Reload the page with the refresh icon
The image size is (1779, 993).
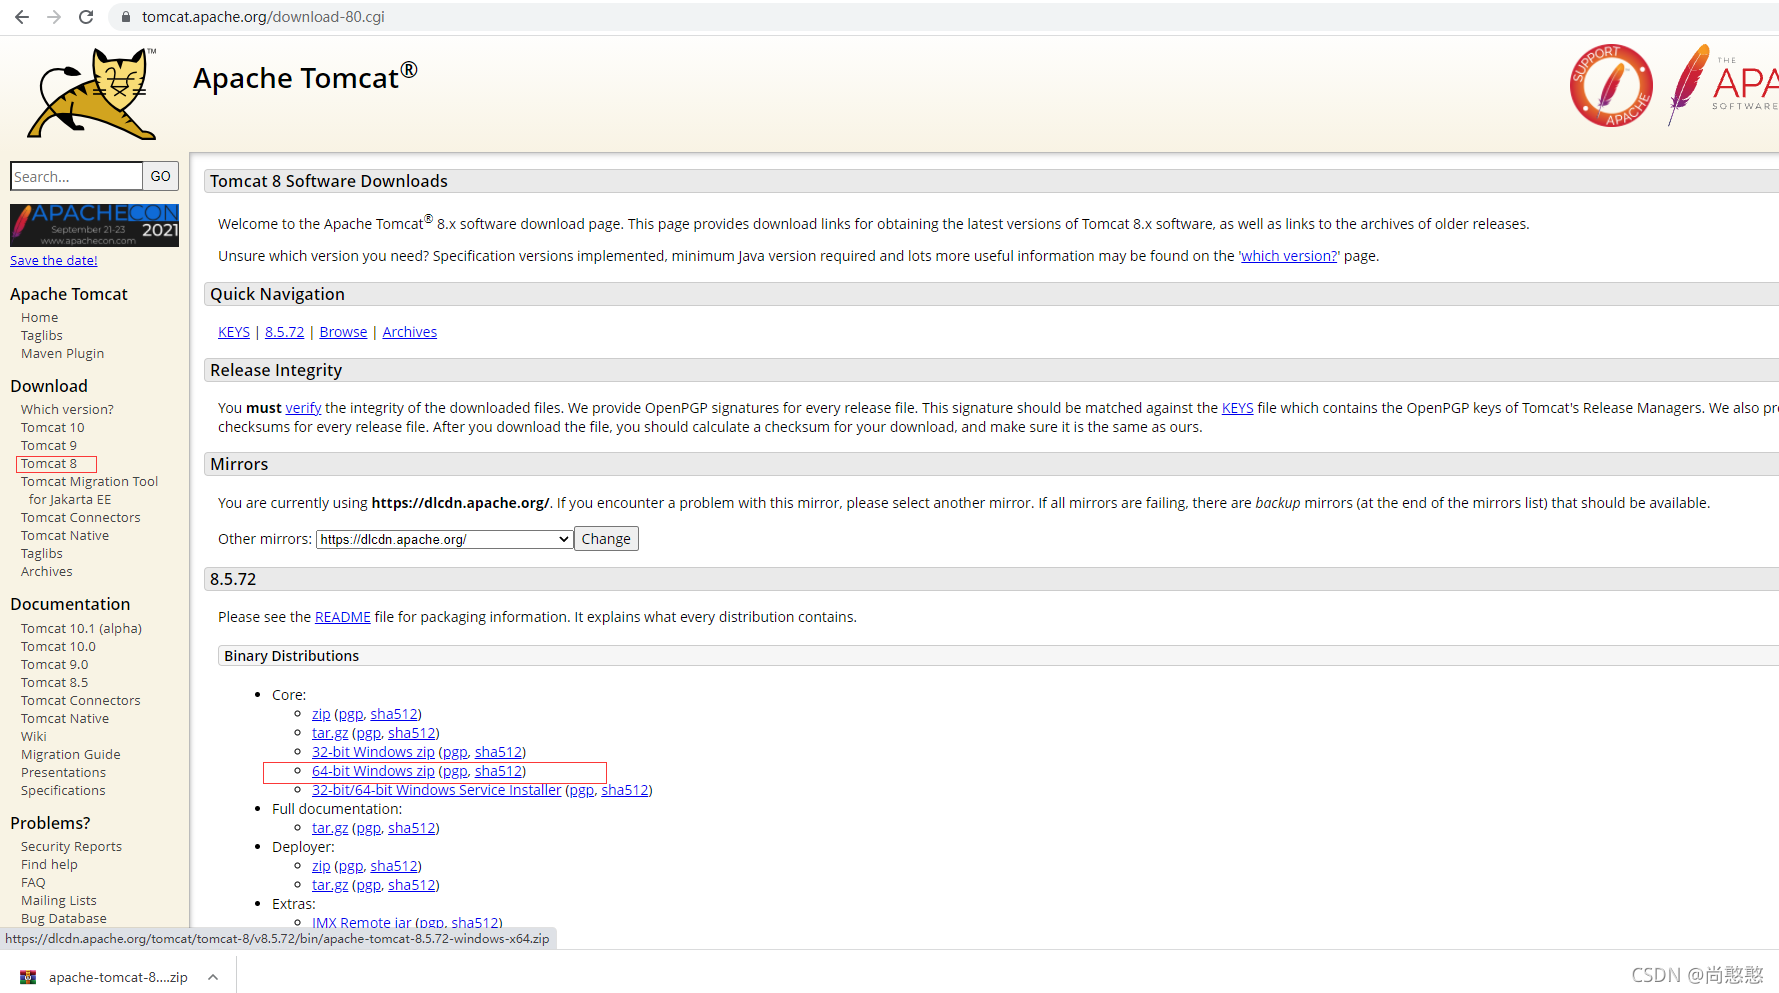tap(86, 17)
